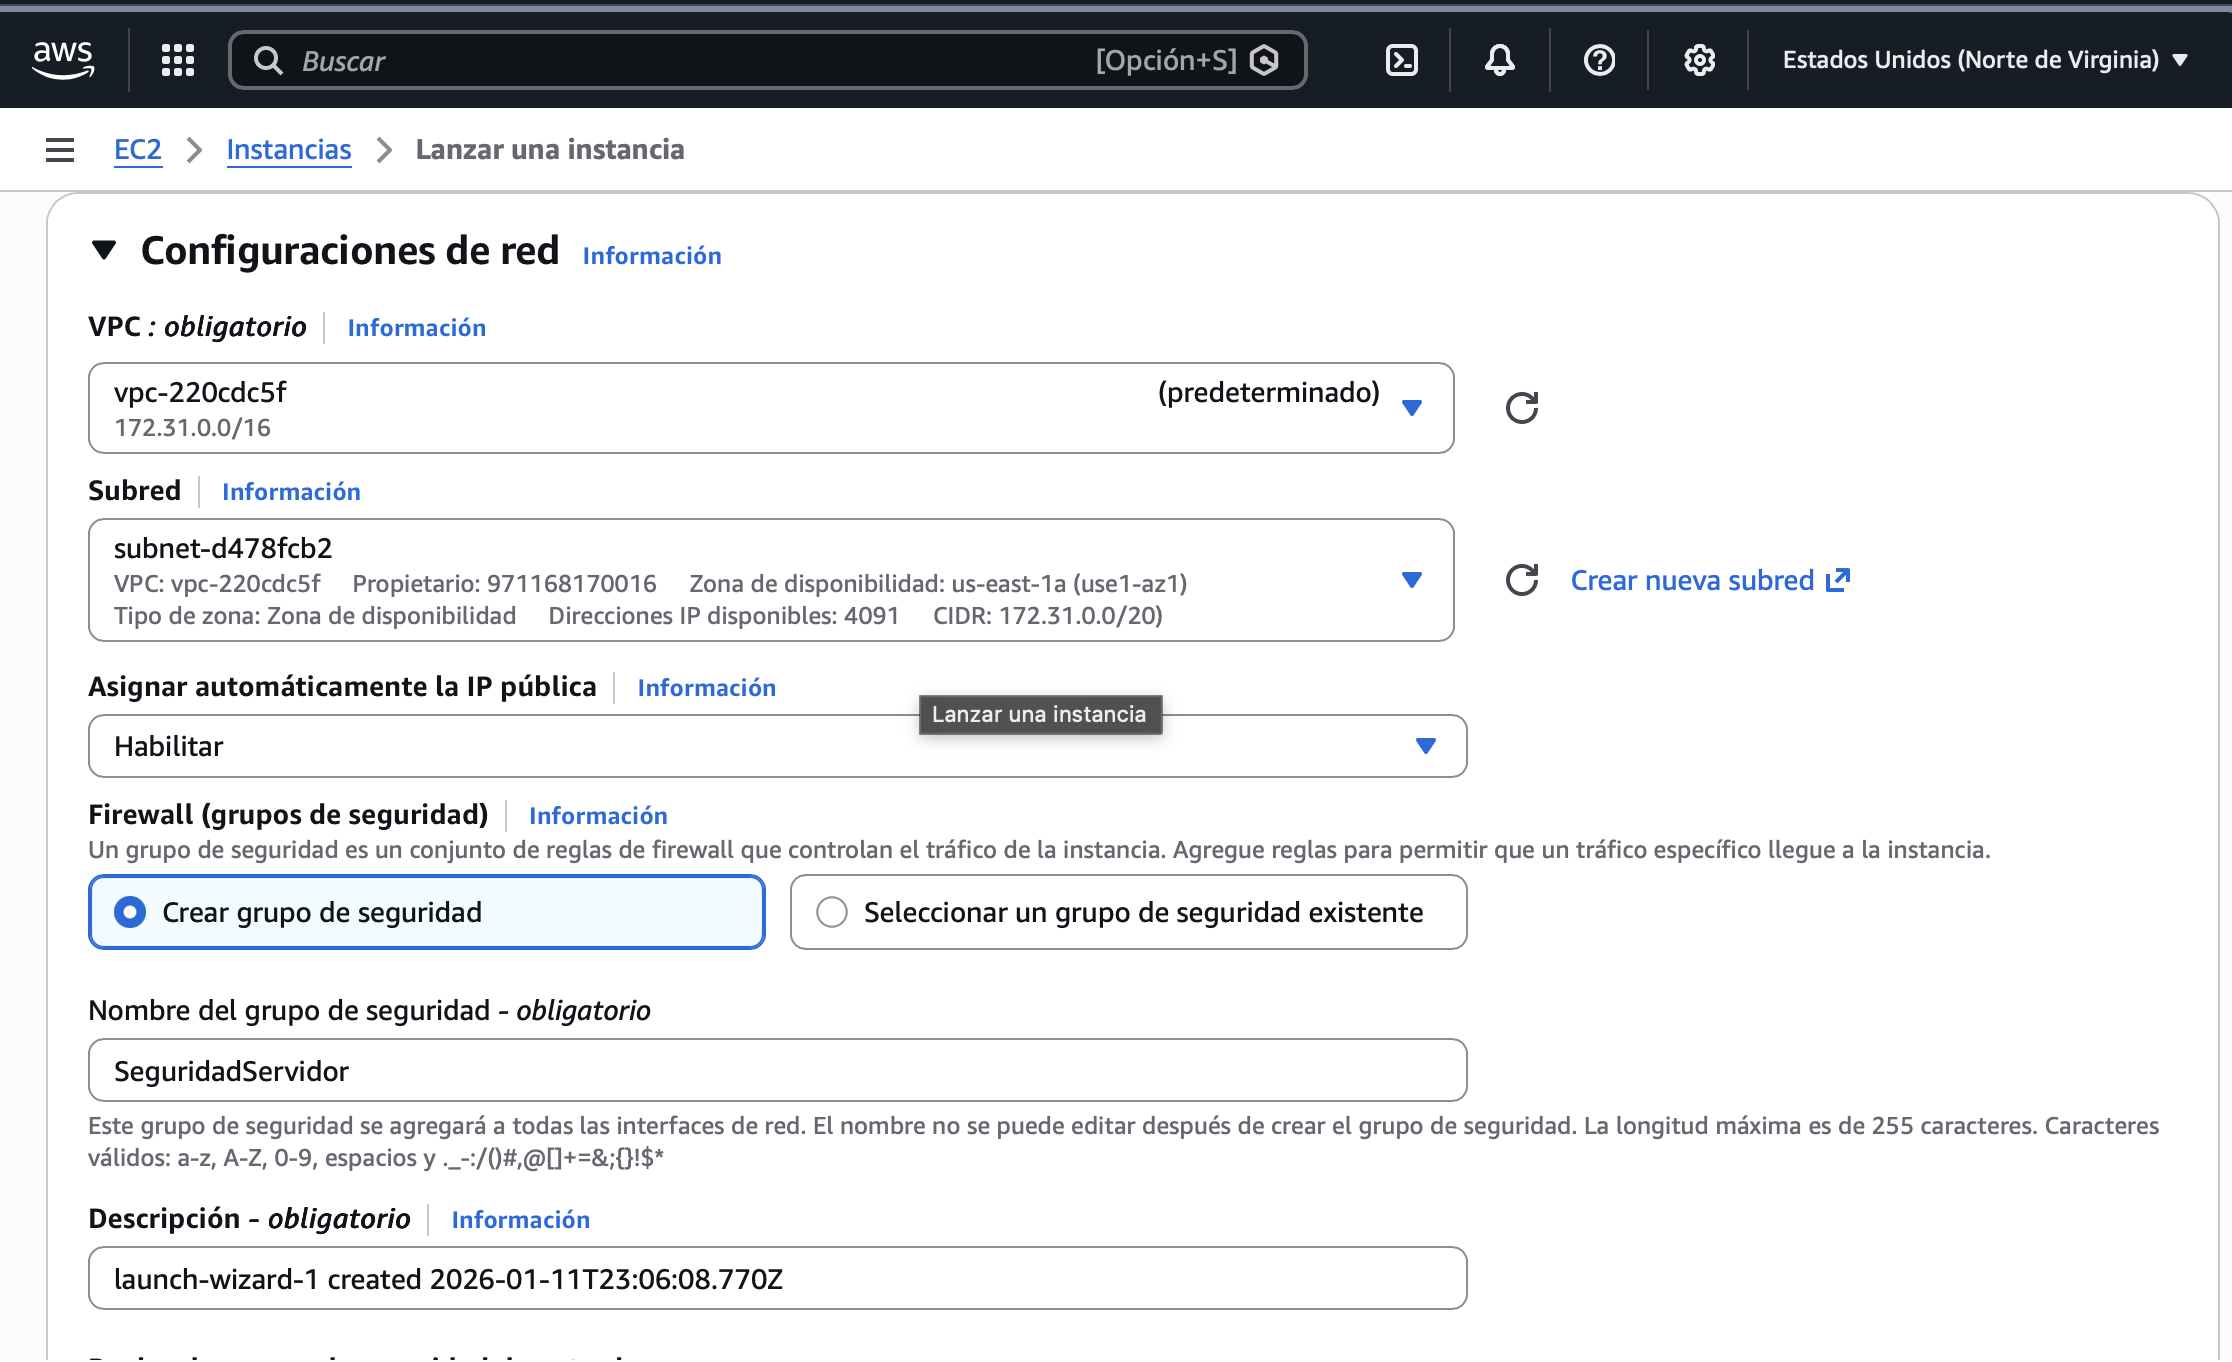Screen dimensions: 2232x1362
Task: Refresh the subnet list icon
Action: pyautogui.click(x=1521, y=580)
